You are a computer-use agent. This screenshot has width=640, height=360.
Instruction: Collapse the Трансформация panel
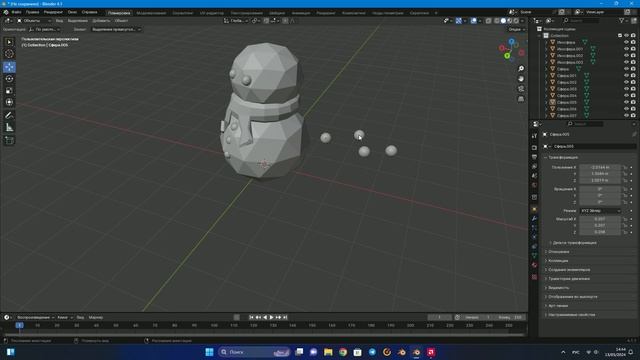coord(562,158)
